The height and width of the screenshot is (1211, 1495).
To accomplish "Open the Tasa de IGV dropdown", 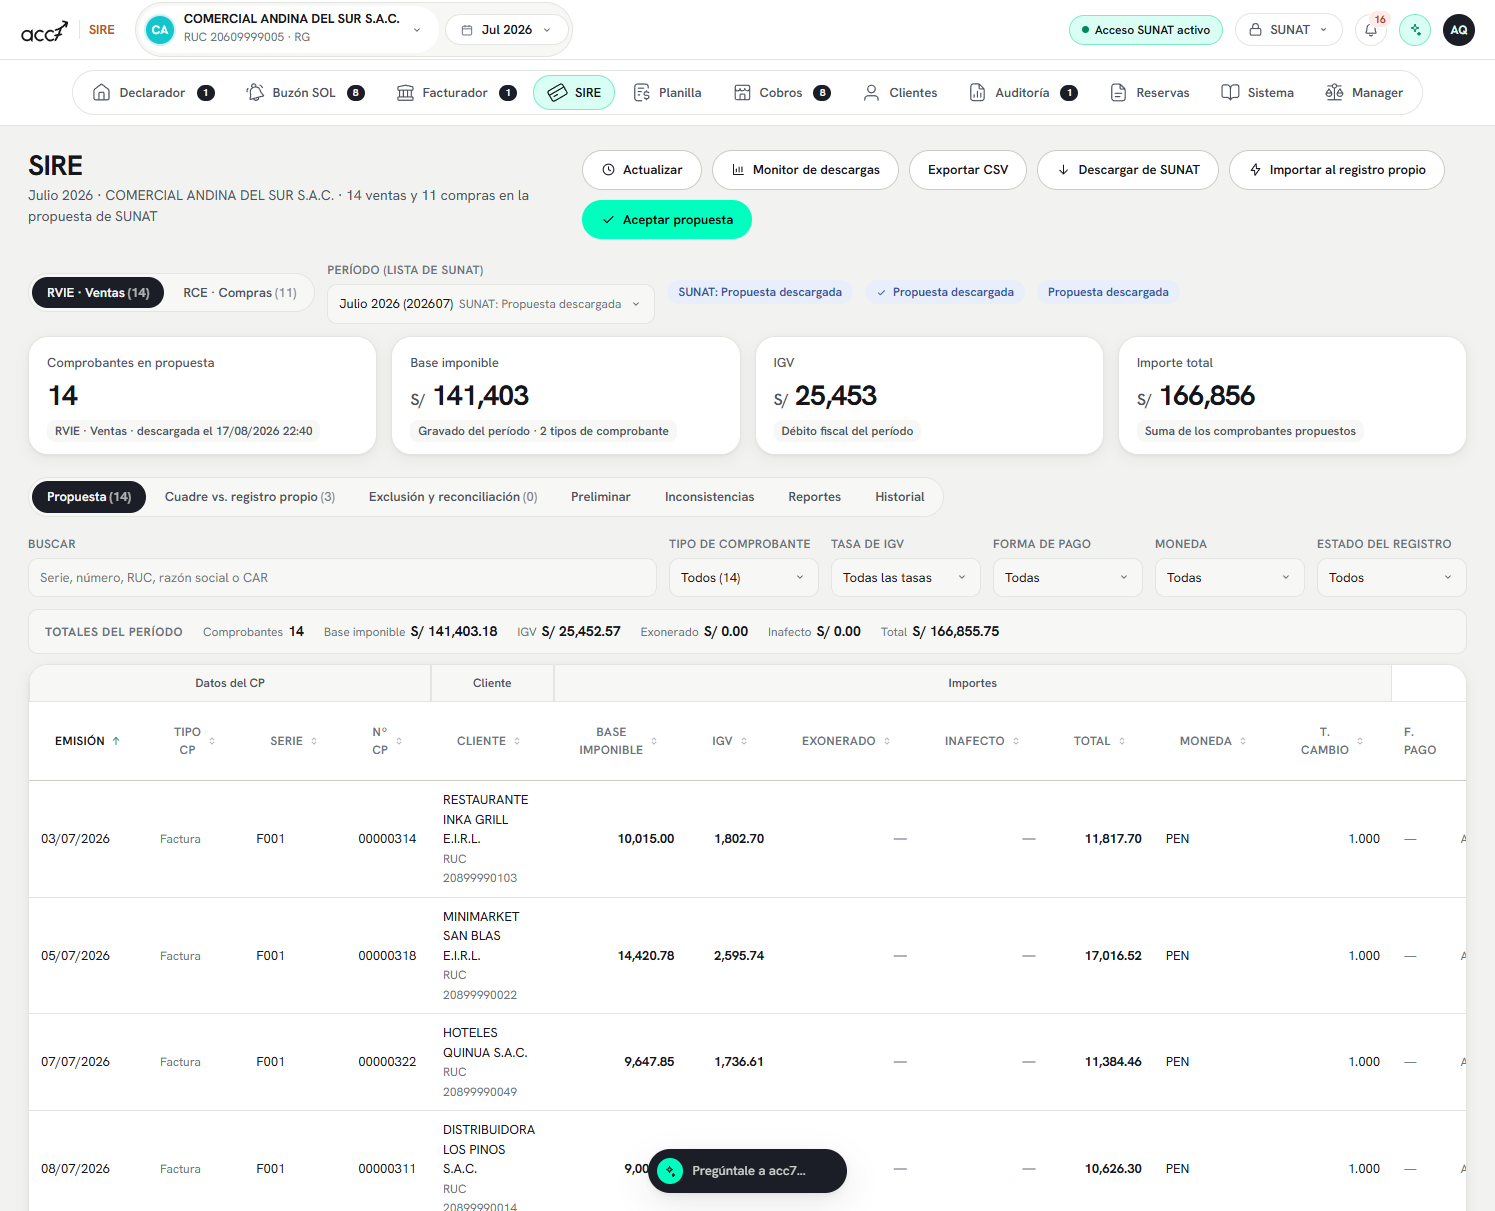I will tap(905, 578).
